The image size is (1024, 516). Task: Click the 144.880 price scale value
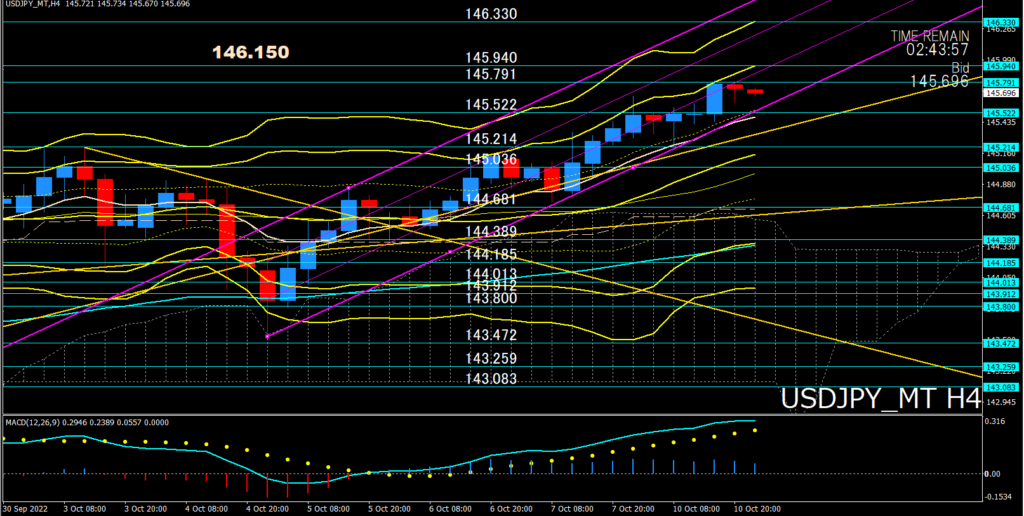tap(1001, 185)
